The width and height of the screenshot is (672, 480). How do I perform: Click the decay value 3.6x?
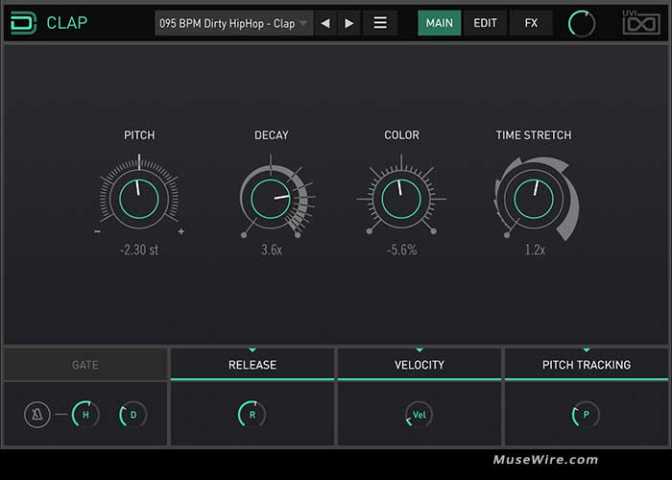pos(271,249)
